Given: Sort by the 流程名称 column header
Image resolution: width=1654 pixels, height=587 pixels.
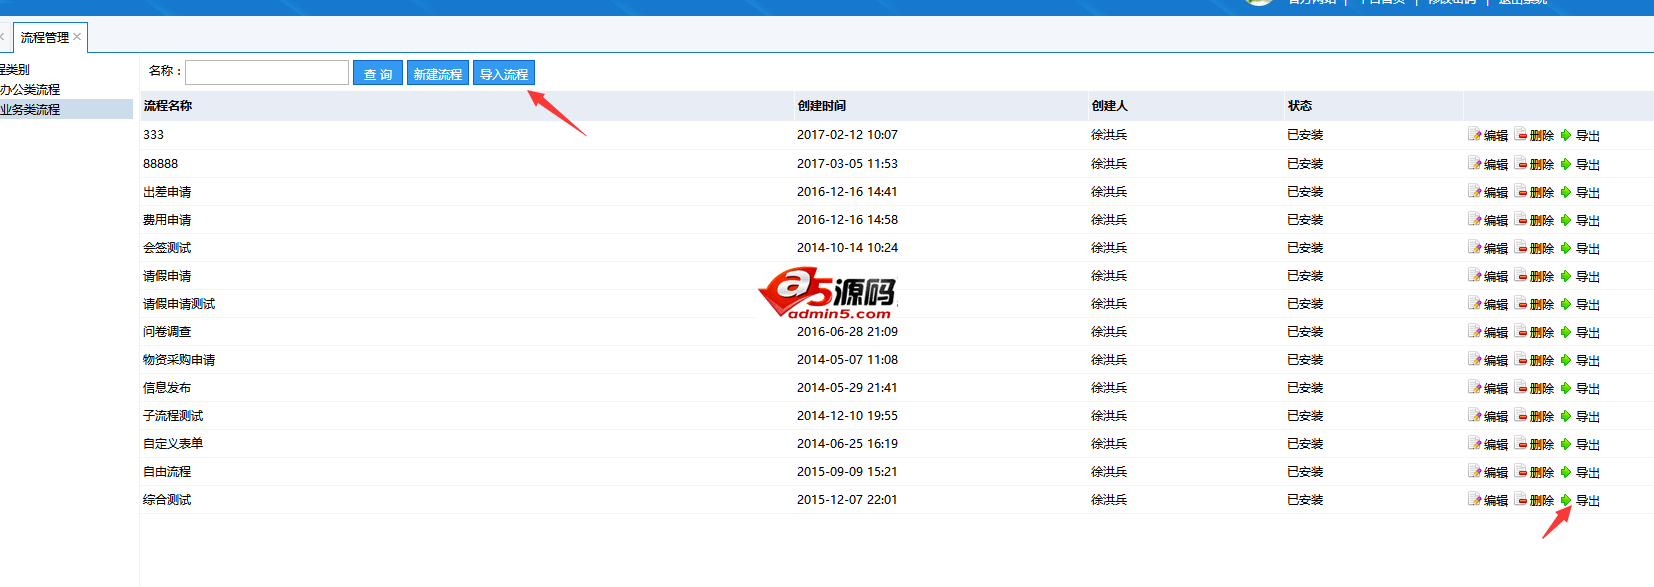Looking at the screenshot, I should 168,106.
